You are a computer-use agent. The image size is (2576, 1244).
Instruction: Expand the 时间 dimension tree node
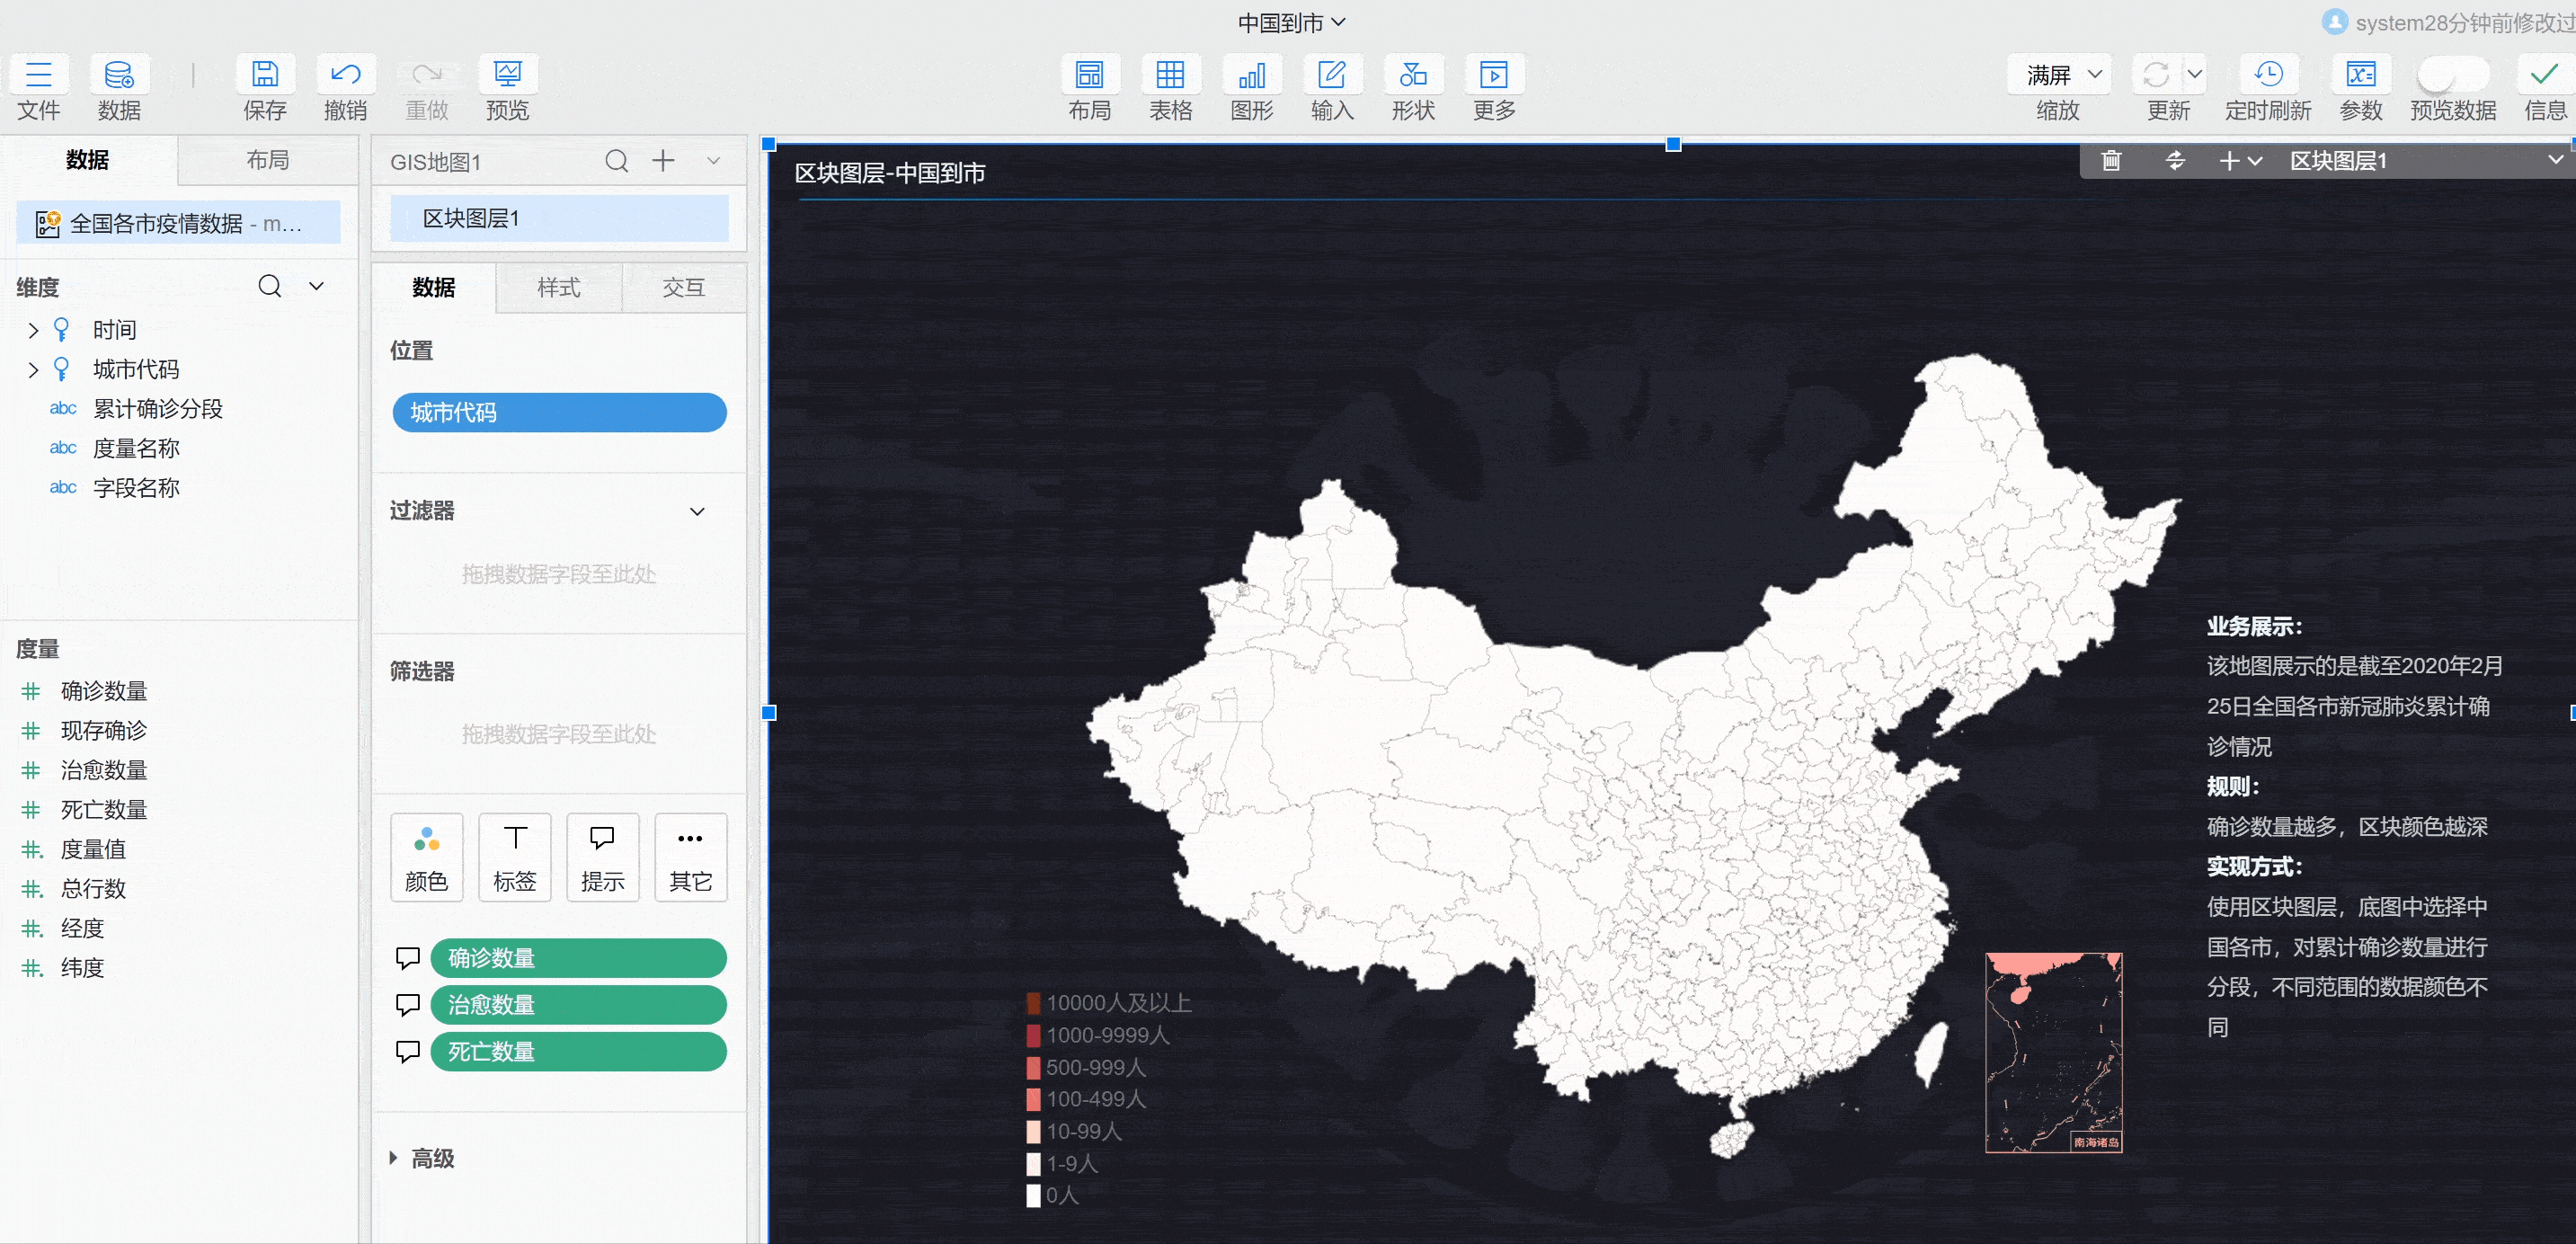[x=33, y=330]
